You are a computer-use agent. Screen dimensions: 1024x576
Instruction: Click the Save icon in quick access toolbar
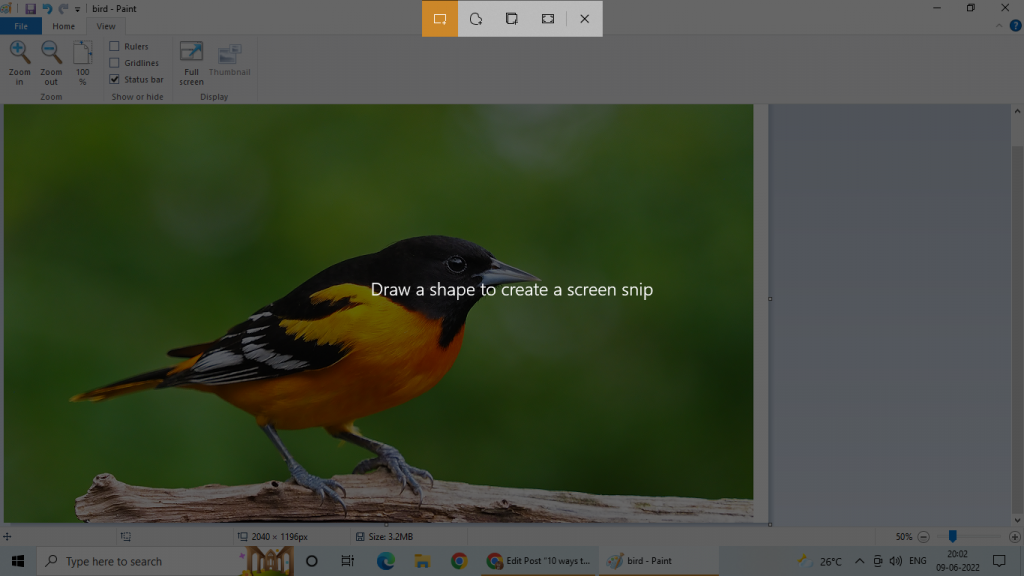[33, 7]
